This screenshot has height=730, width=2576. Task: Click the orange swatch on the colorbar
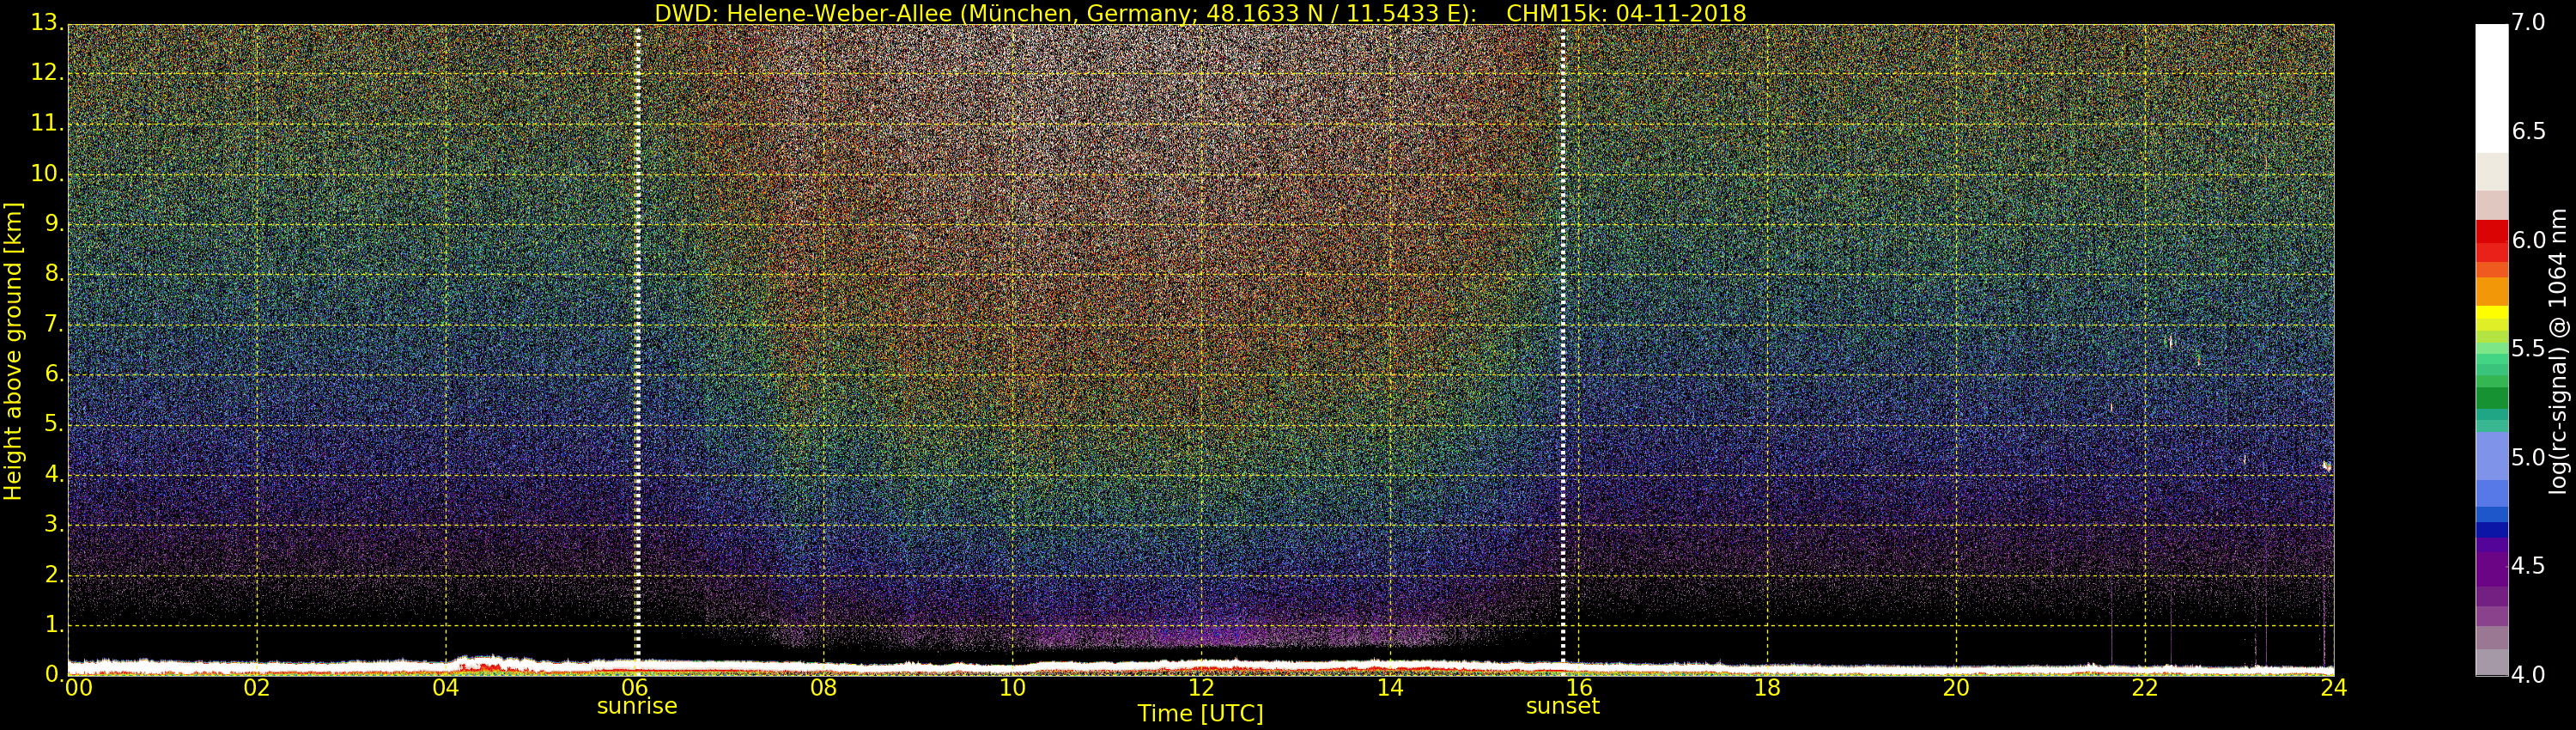coord(2491,290)
